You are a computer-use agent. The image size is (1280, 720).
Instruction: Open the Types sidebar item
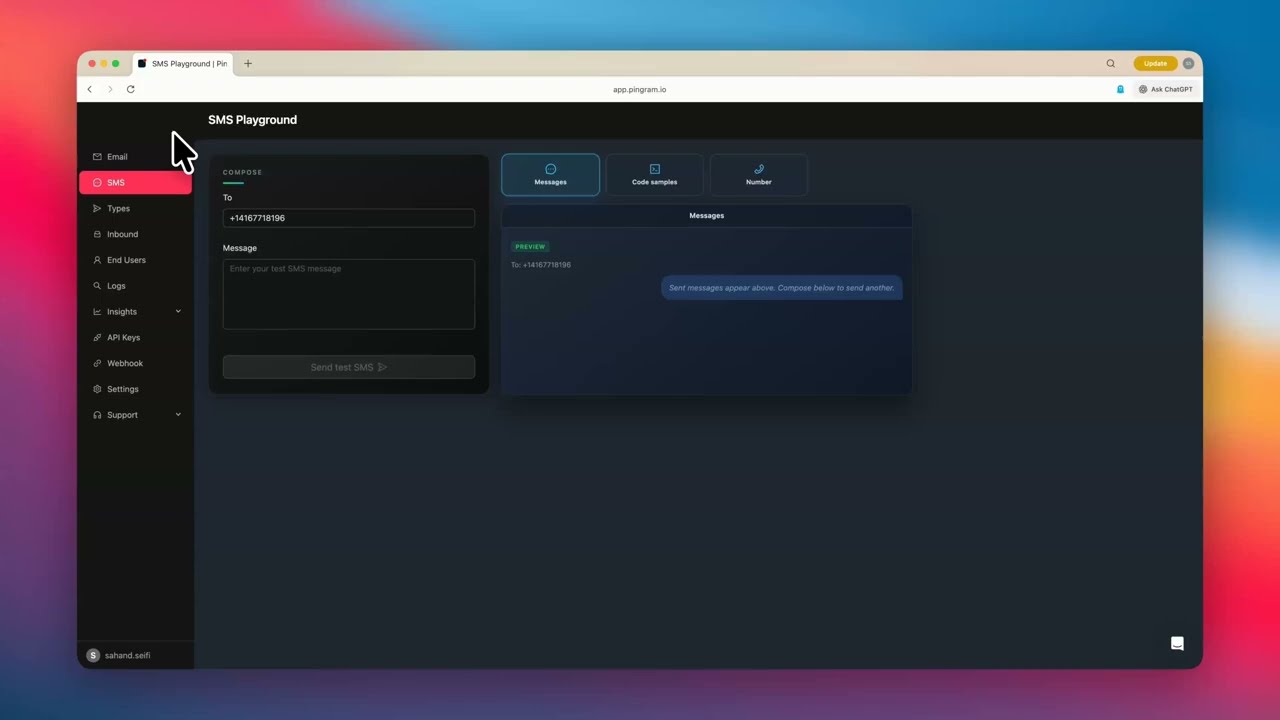pos(135,209)
